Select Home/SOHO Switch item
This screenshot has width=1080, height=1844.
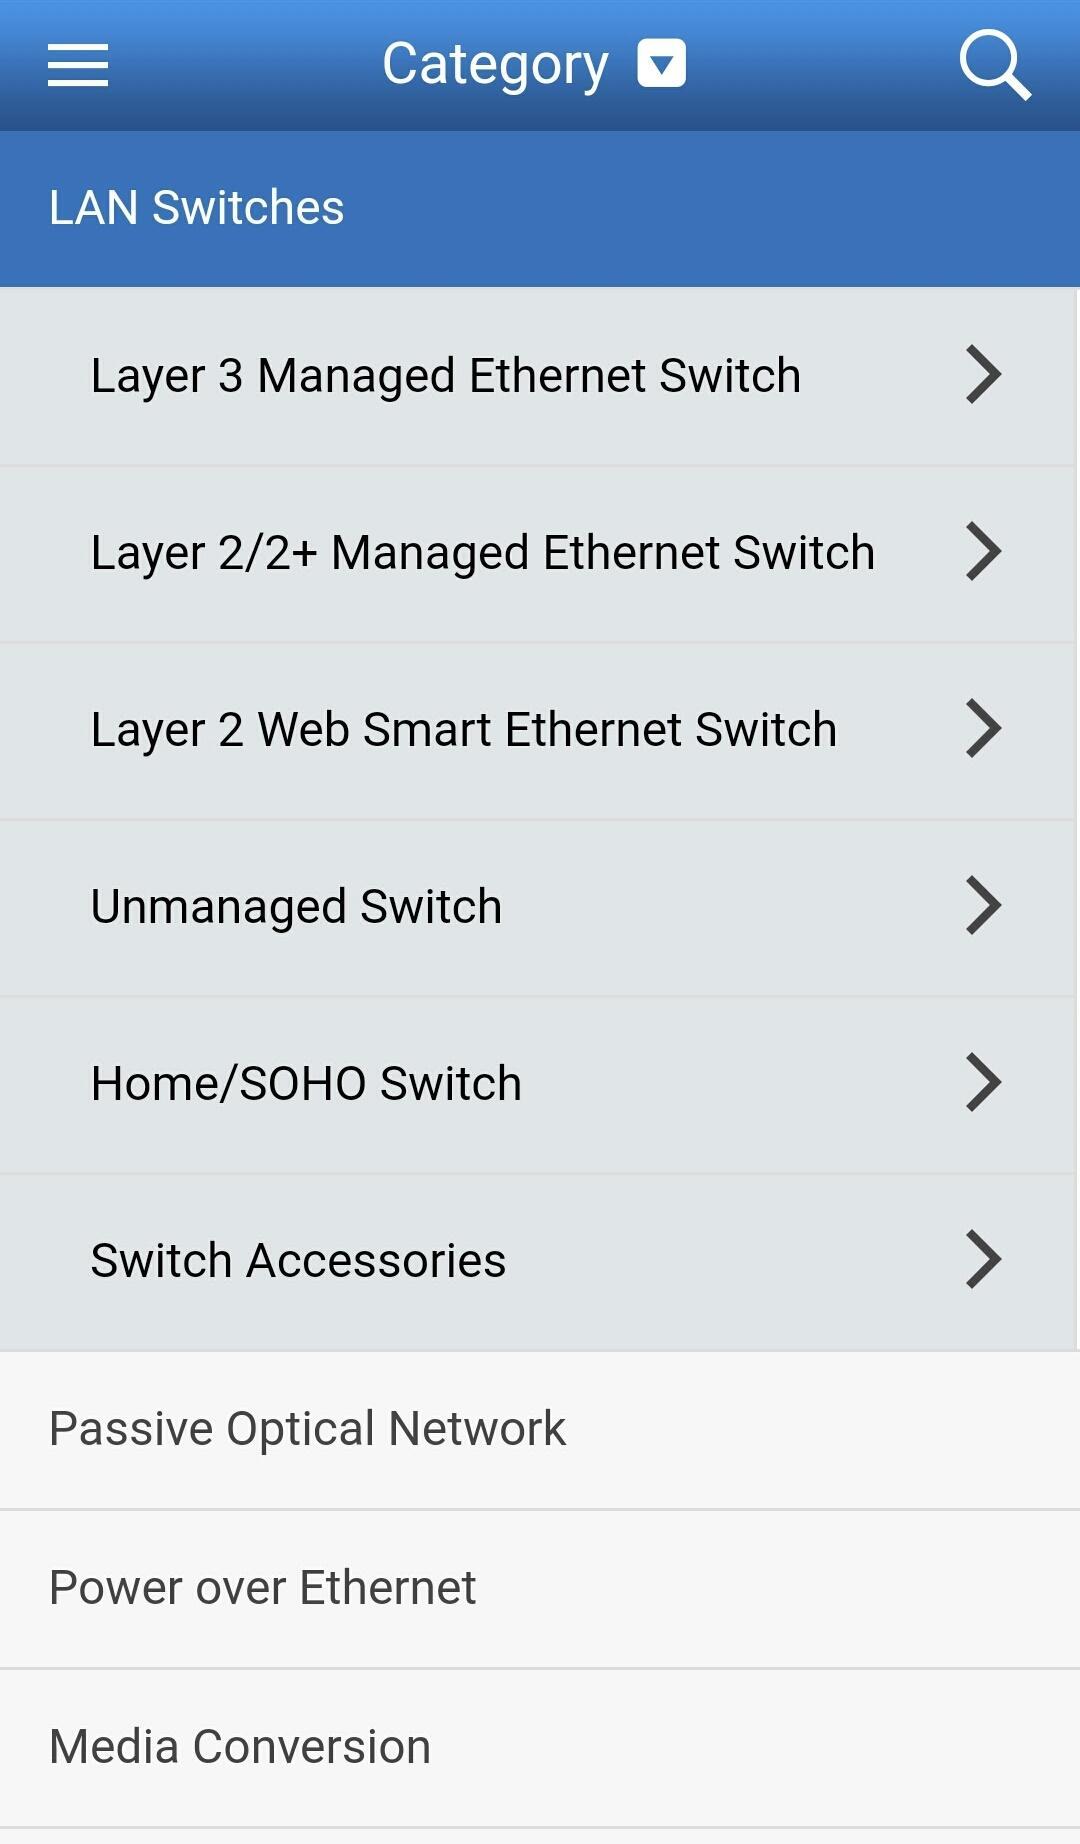306,1084
